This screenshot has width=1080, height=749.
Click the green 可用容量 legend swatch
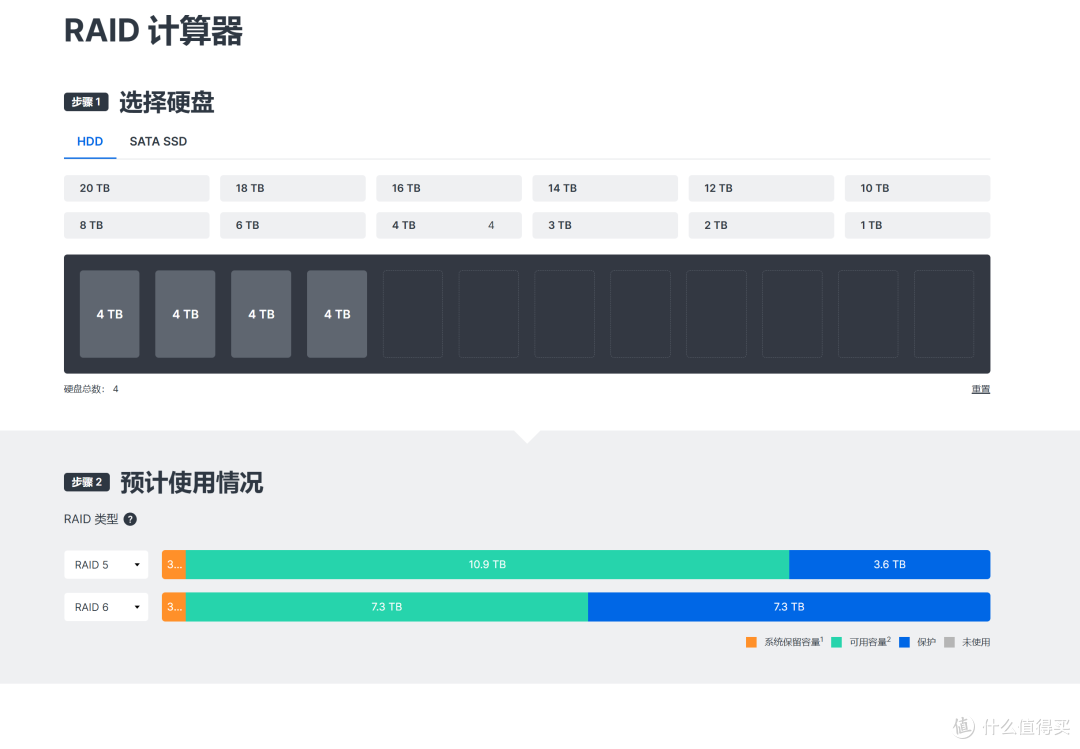click(837, 642)
